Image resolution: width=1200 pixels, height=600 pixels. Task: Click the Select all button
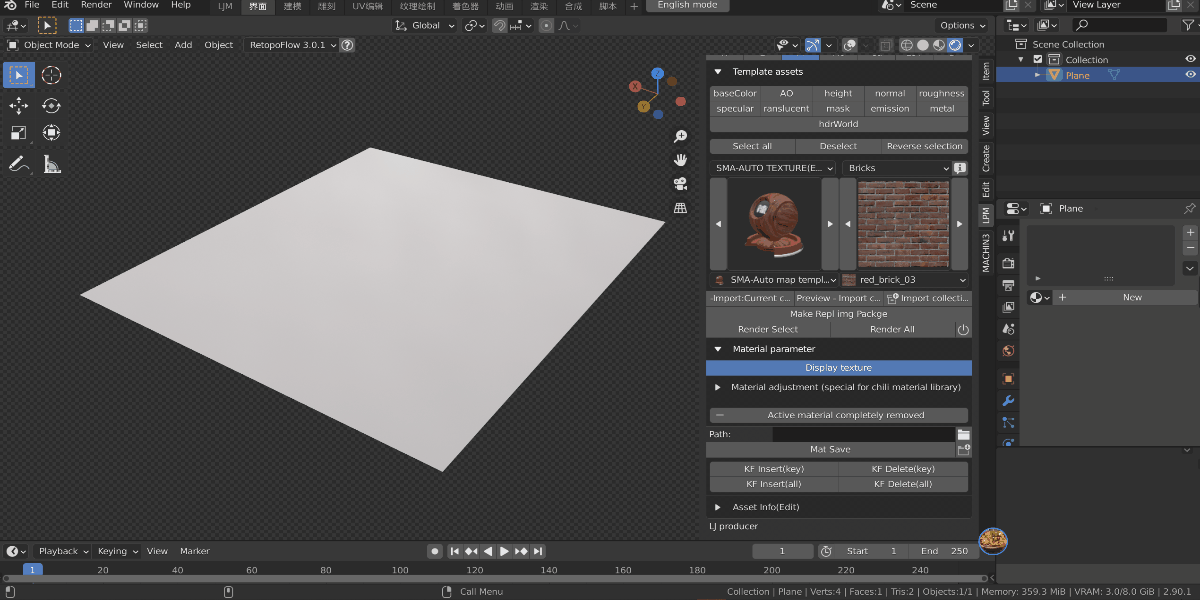tap(752, 146)
